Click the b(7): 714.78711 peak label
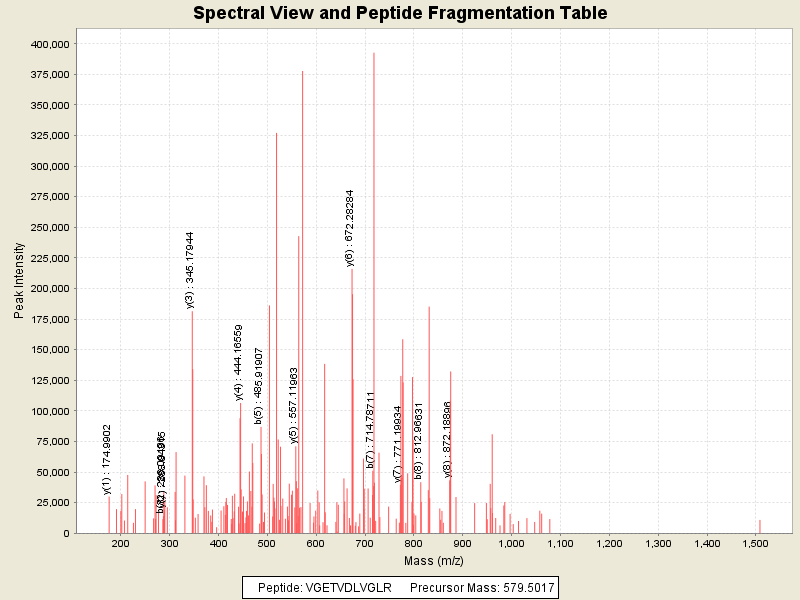 coord(370,430)
